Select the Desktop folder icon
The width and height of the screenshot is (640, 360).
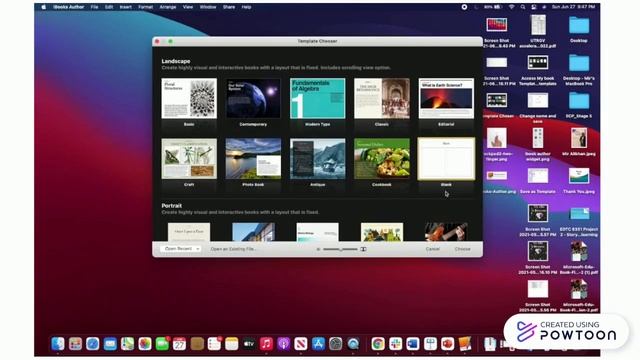579,26
